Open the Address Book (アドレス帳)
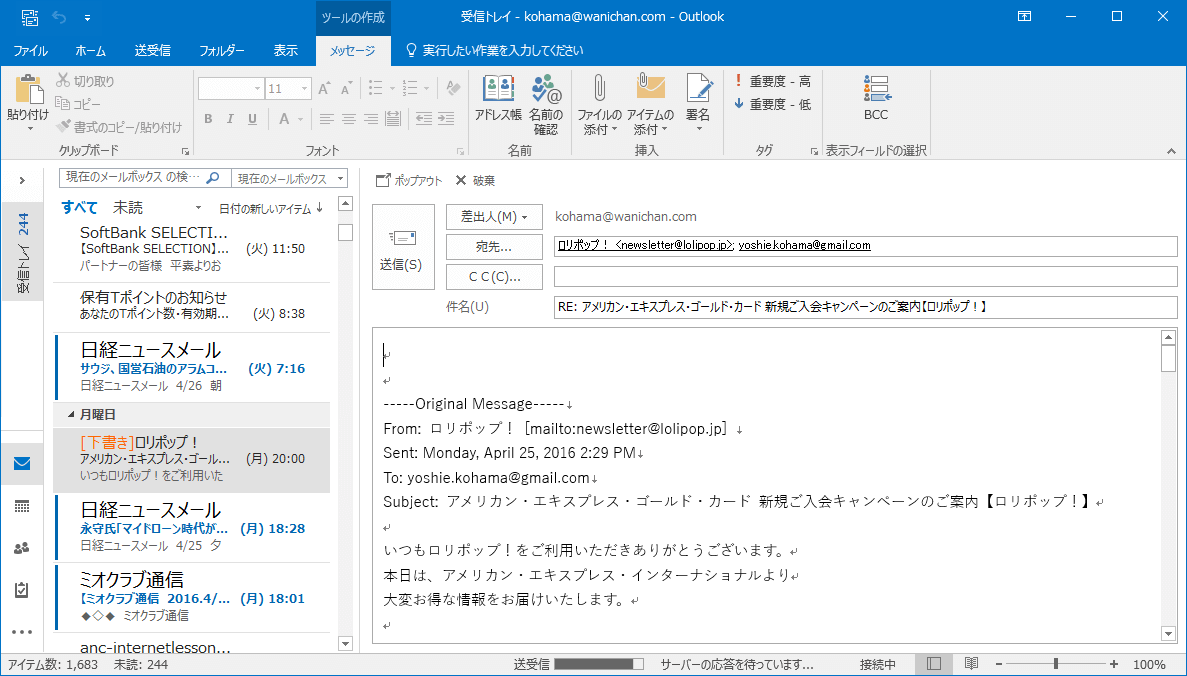The width and height of the screenshot is (1187, 676). pos(498,98)
